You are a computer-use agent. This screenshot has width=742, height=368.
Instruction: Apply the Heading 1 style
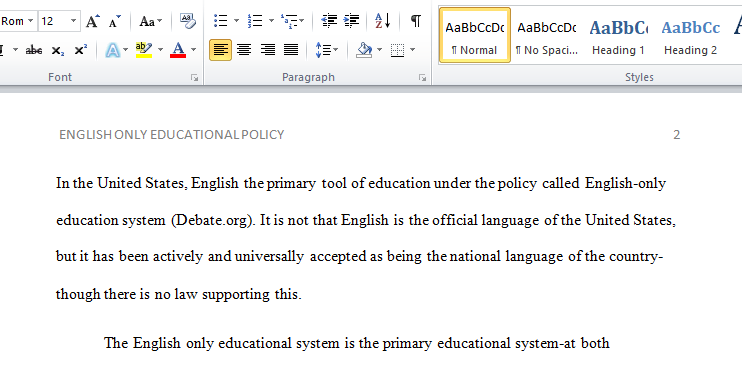coord(618,35)
